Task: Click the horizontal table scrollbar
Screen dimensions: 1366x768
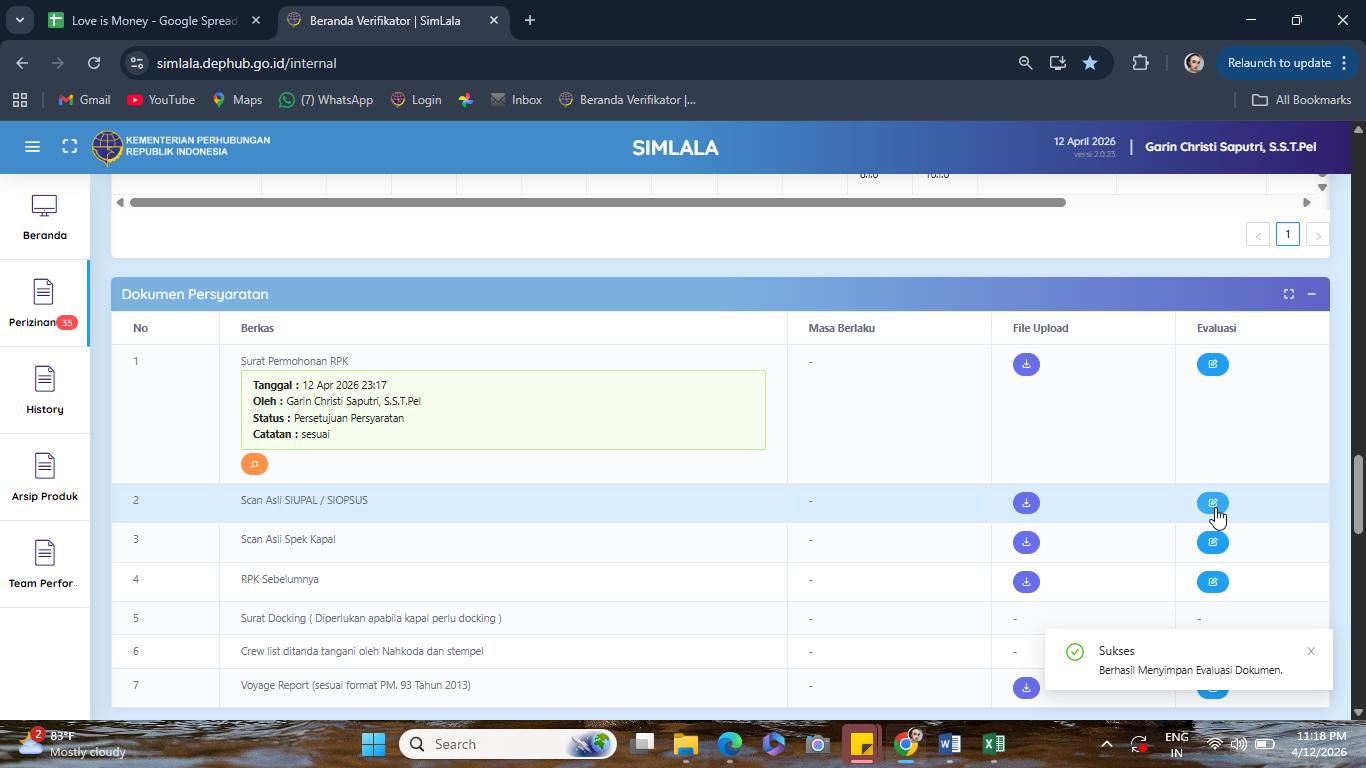Action: tap(597, 202)
